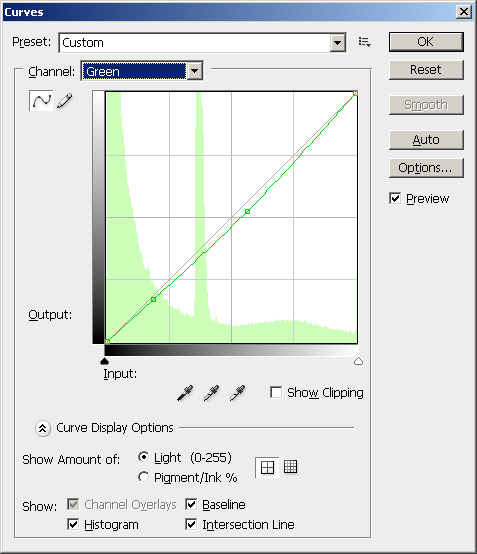Select the edit-points curve tool
The width and height of the screenshot is (477, 554).
tap(41, 101)
